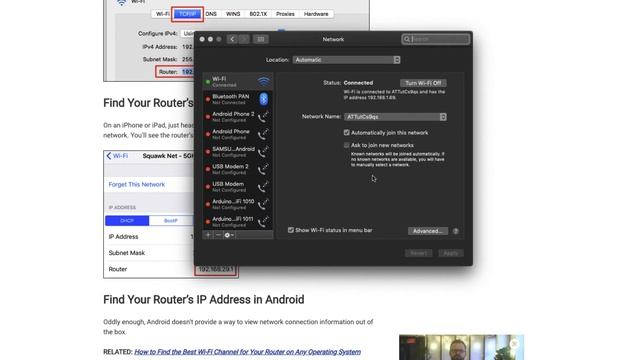This screenshot has height=360, width=640.
Task: Select the WINS tab in article image
Action: [233, 14]
